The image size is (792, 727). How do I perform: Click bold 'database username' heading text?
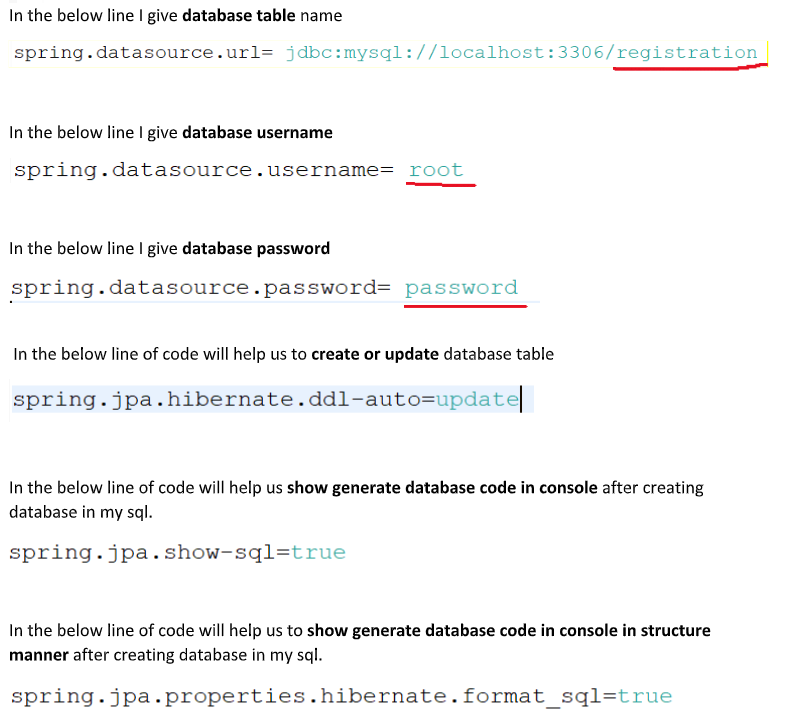click(x=257, y=132)
